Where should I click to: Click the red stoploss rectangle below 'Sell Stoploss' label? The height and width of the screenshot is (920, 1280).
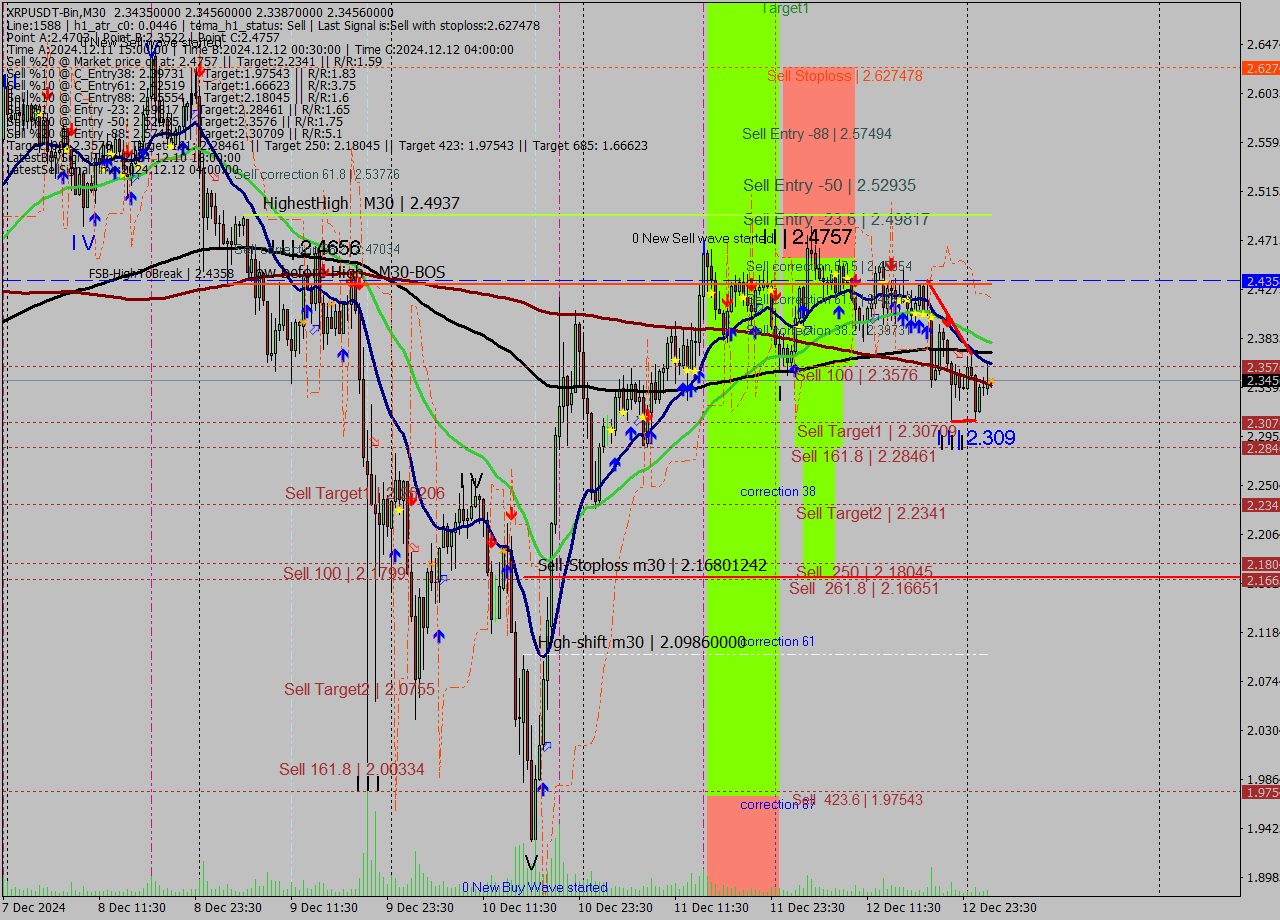818,165
